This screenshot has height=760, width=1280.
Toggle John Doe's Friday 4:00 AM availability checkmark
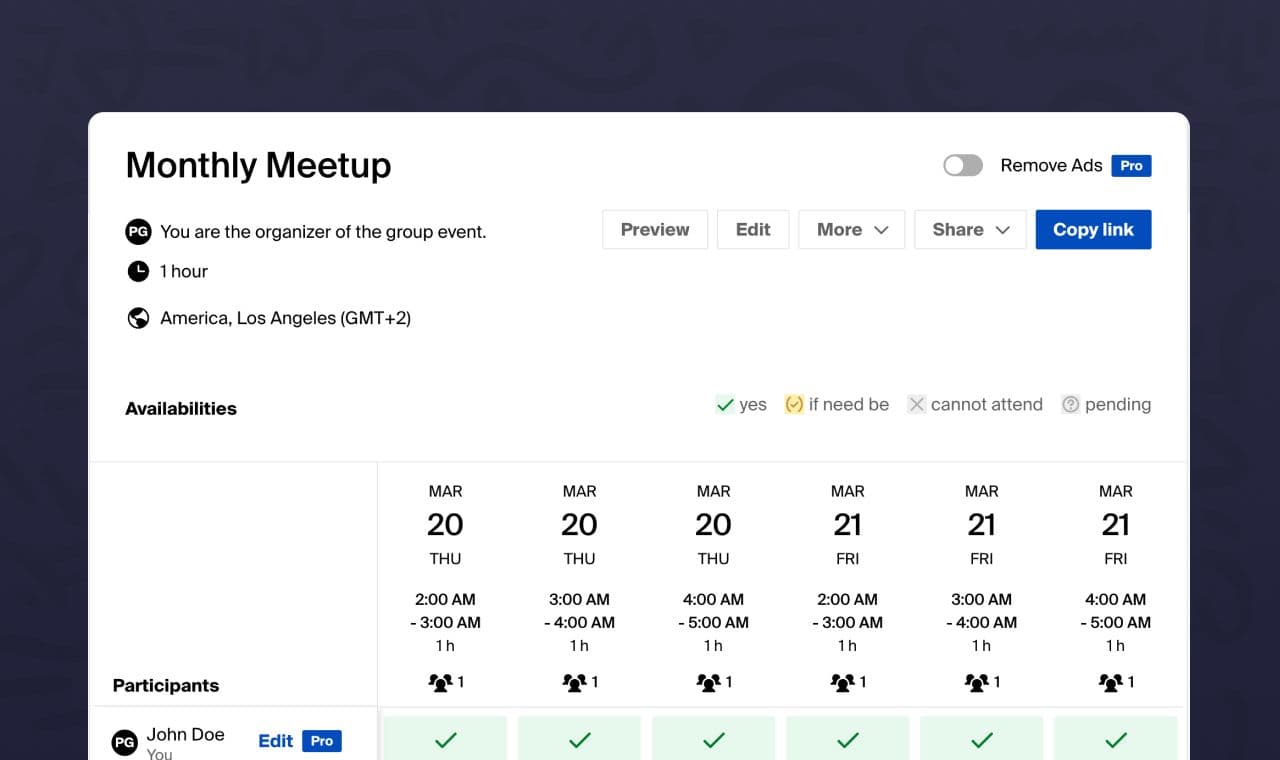click(x=1115, y=740)
